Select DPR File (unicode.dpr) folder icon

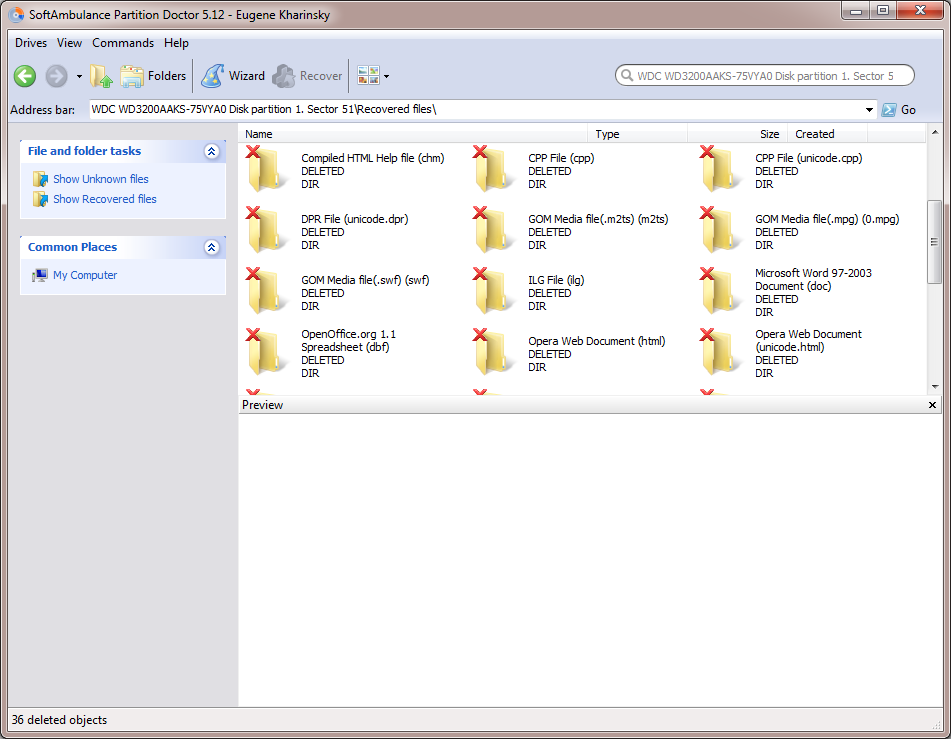[x=265, y=231]
